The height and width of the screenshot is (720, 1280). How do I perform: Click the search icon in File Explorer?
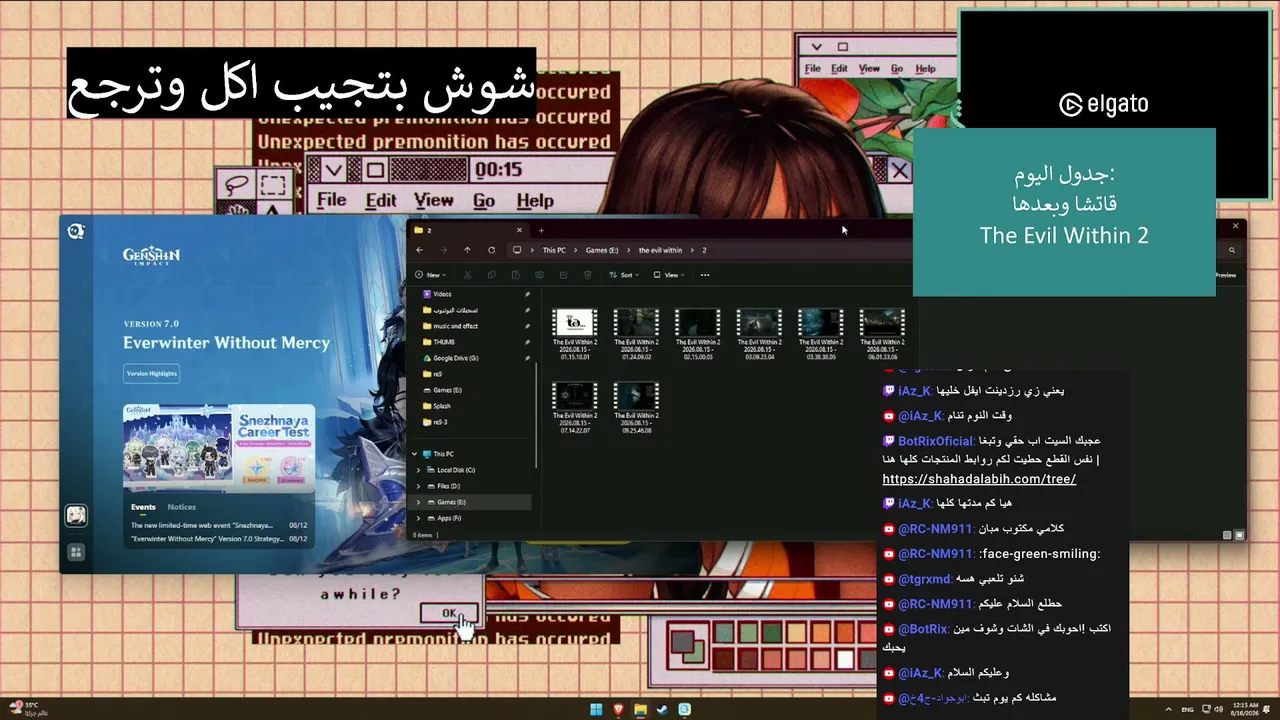coord(1232,250)
